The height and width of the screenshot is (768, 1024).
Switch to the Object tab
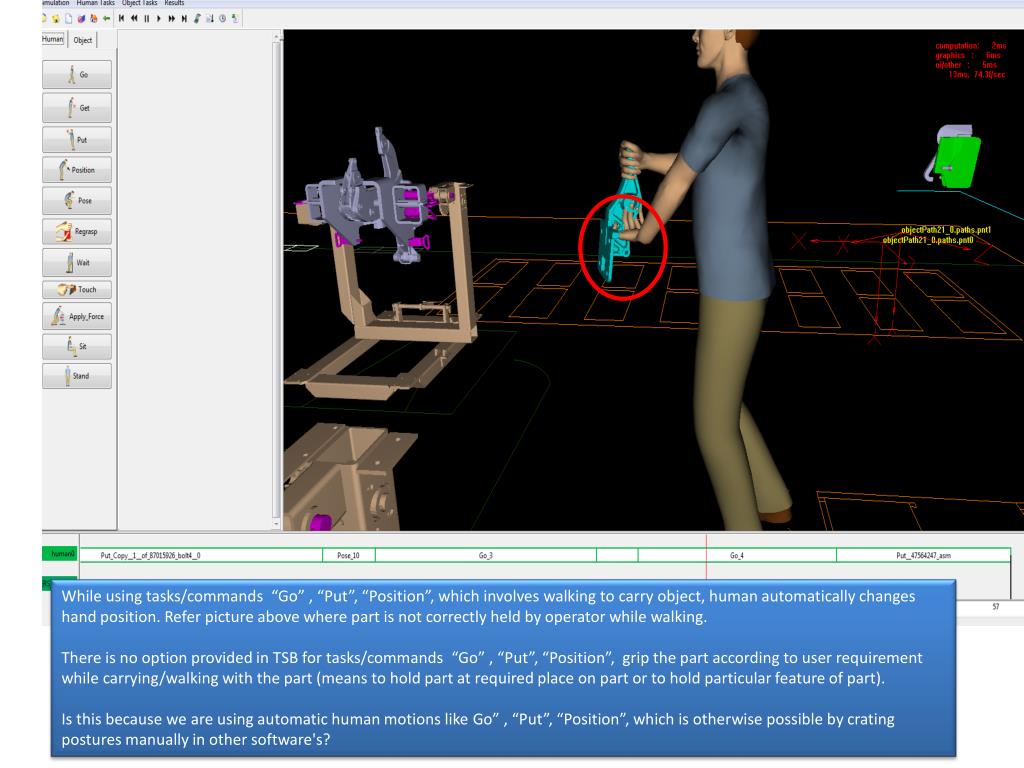pos(82,40)
